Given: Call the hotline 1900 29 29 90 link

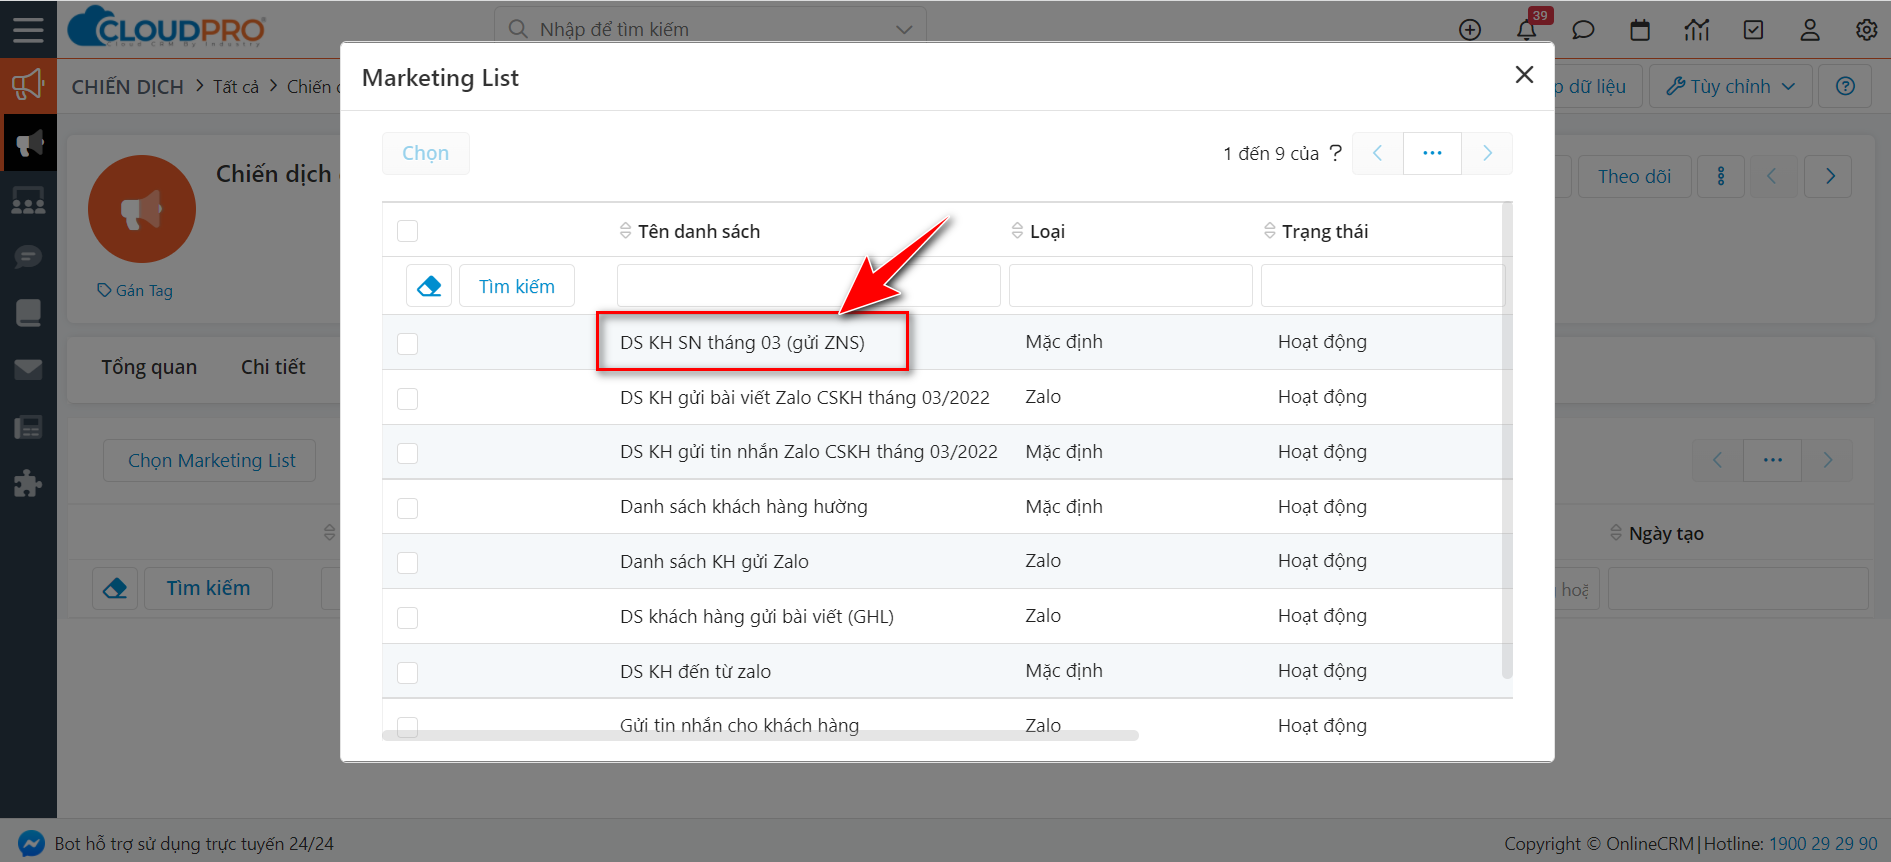Looking at the screenshot, I should (x=1823, y=844).
